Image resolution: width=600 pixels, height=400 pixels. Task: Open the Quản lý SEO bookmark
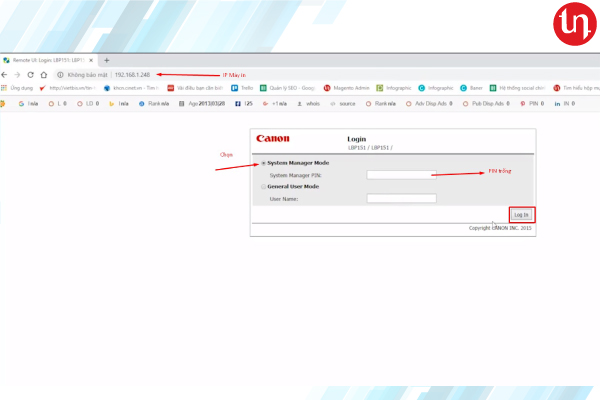tap(287, 88)
